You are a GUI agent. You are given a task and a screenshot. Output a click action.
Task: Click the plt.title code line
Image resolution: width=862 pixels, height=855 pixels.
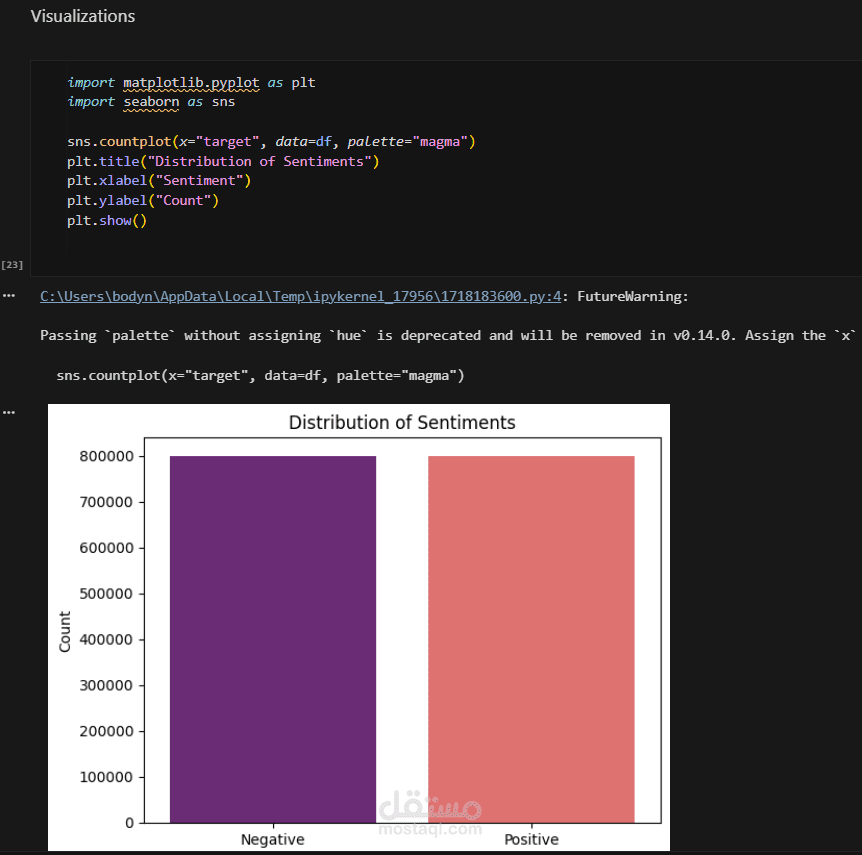point(223,161)
